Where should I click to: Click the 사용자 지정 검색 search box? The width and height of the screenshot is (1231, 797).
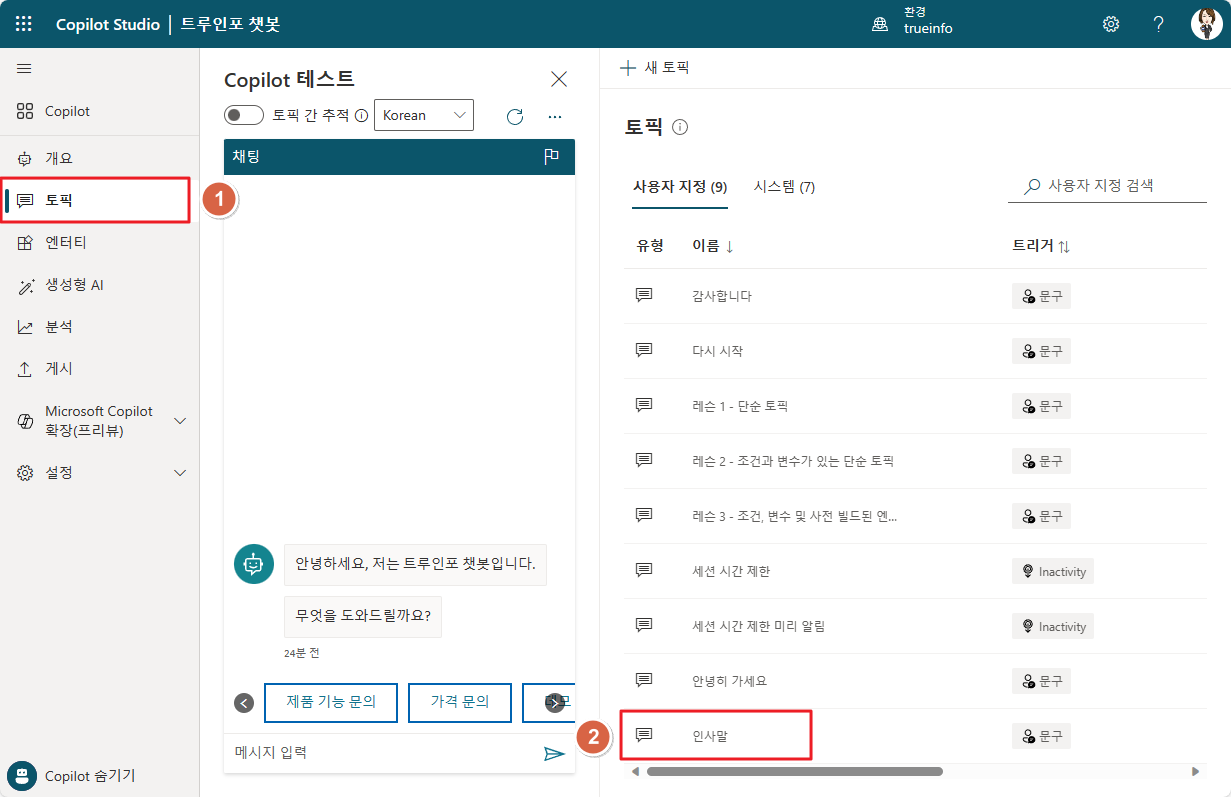[x=1107, y=186]
